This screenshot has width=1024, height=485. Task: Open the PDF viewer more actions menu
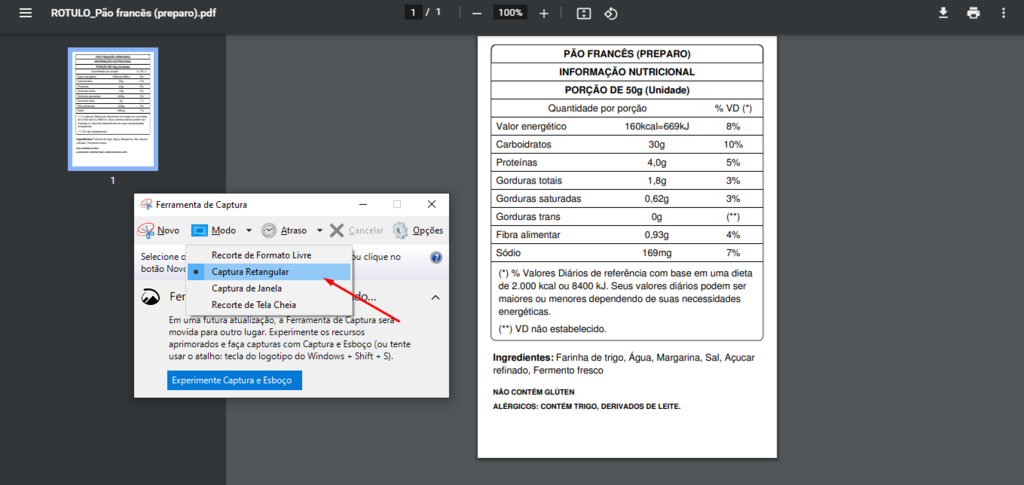point(1004,13)
